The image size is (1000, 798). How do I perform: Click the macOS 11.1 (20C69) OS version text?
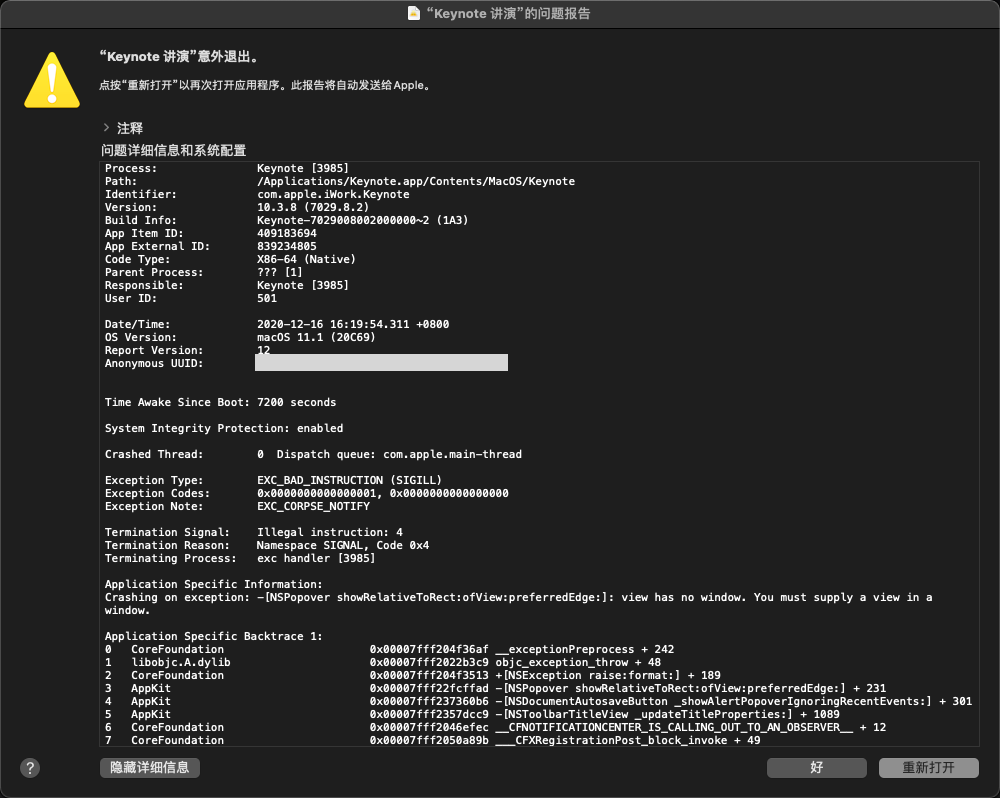[315, 337]
